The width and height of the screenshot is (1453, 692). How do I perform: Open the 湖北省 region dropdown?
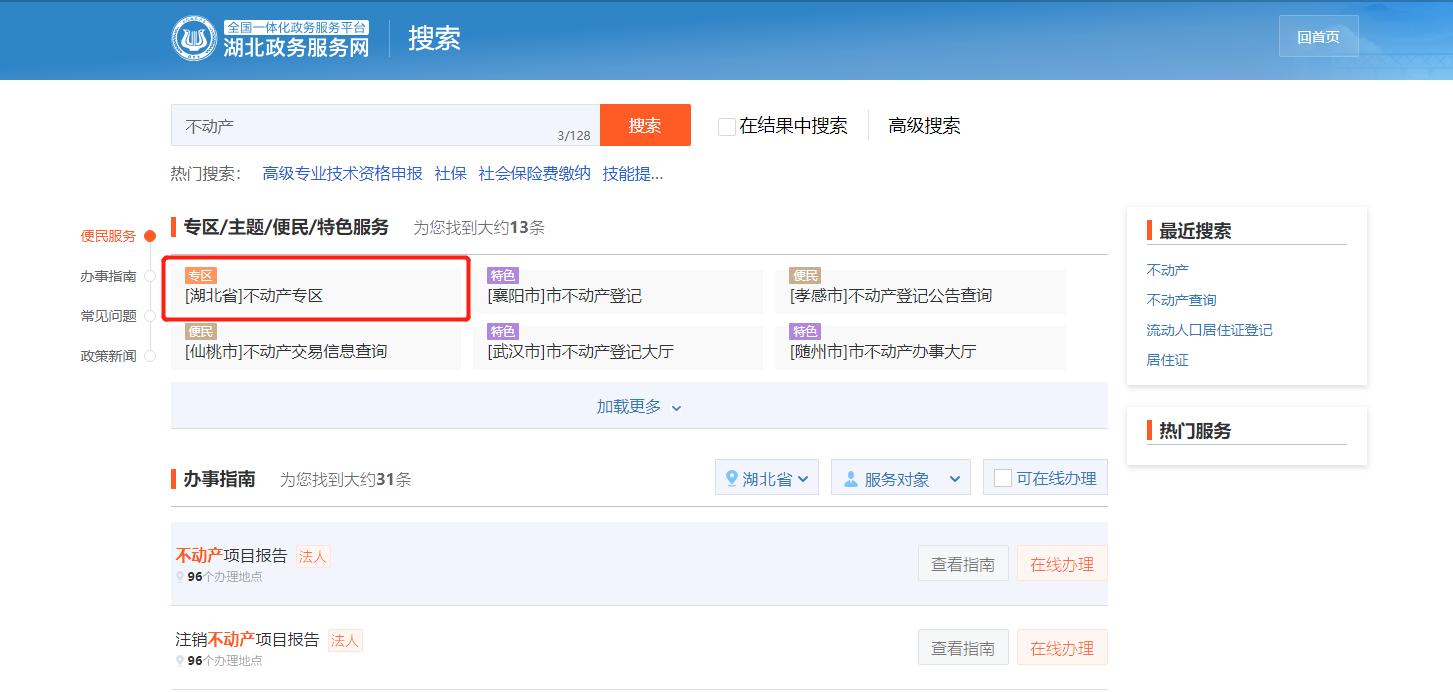(766, 477)
